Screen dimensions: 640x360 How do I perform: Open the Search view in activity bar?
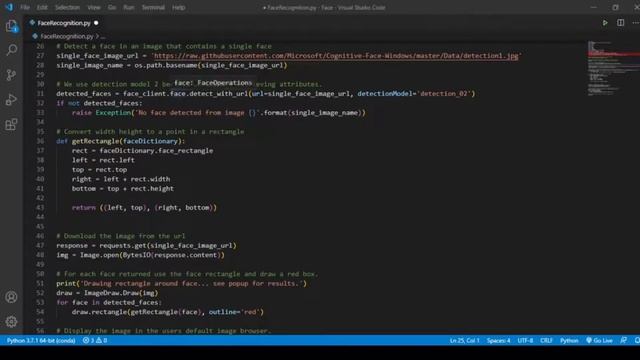click(x=11, y=50)
